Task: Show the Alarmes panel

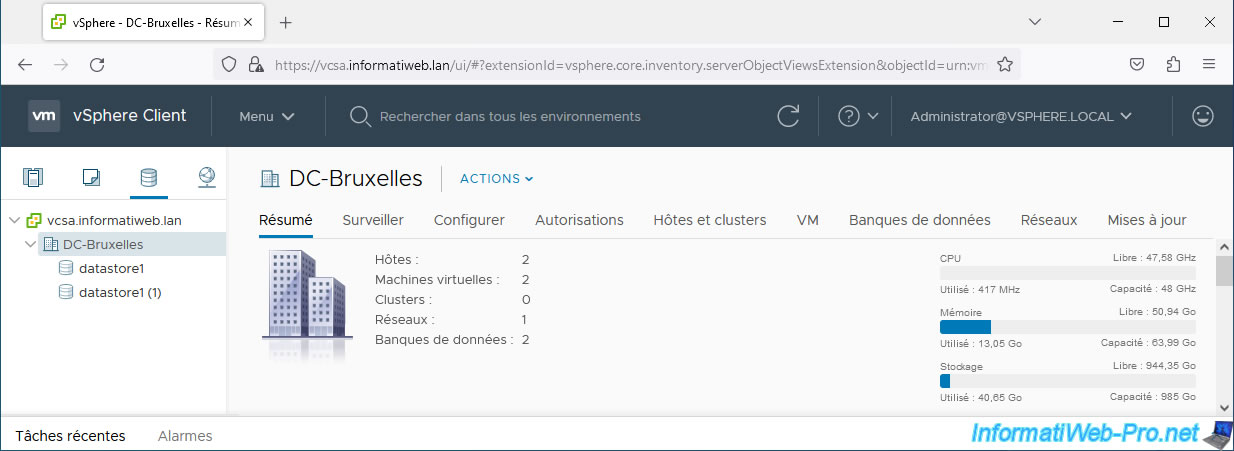Action: (185, 436)
